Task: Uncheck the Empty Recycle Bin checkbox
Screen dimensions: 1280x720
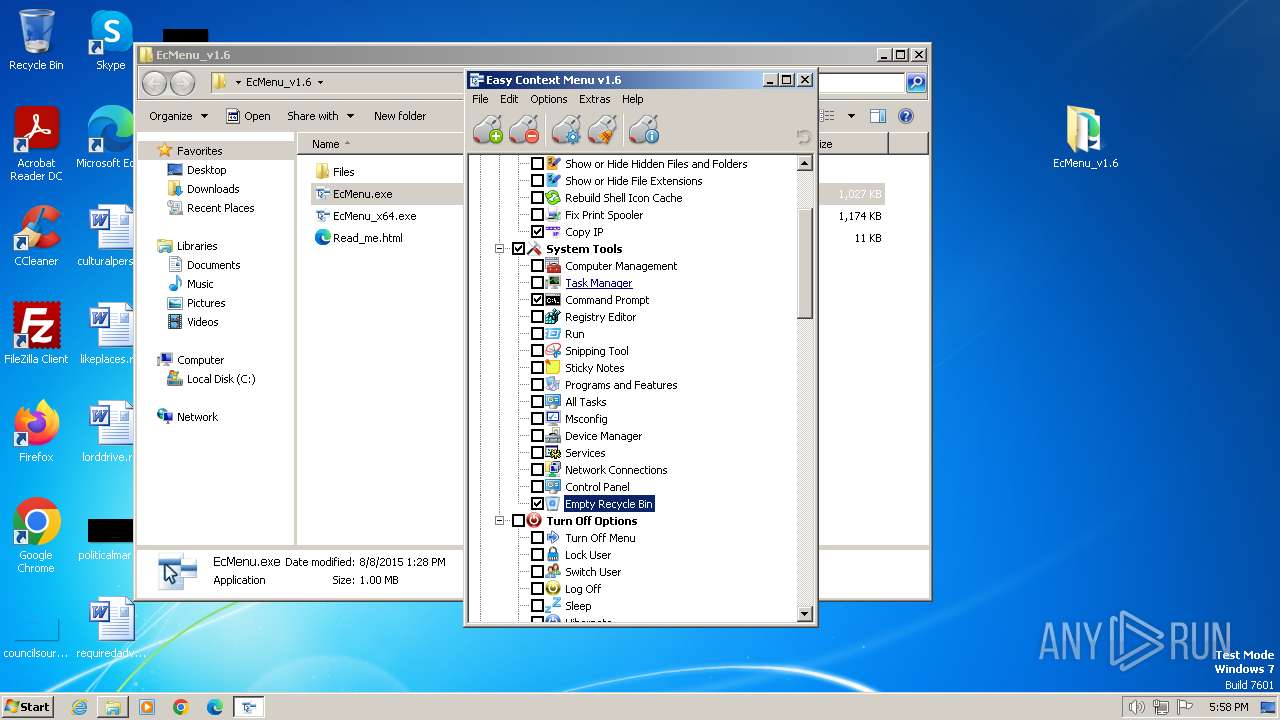Action: (537, 504)
